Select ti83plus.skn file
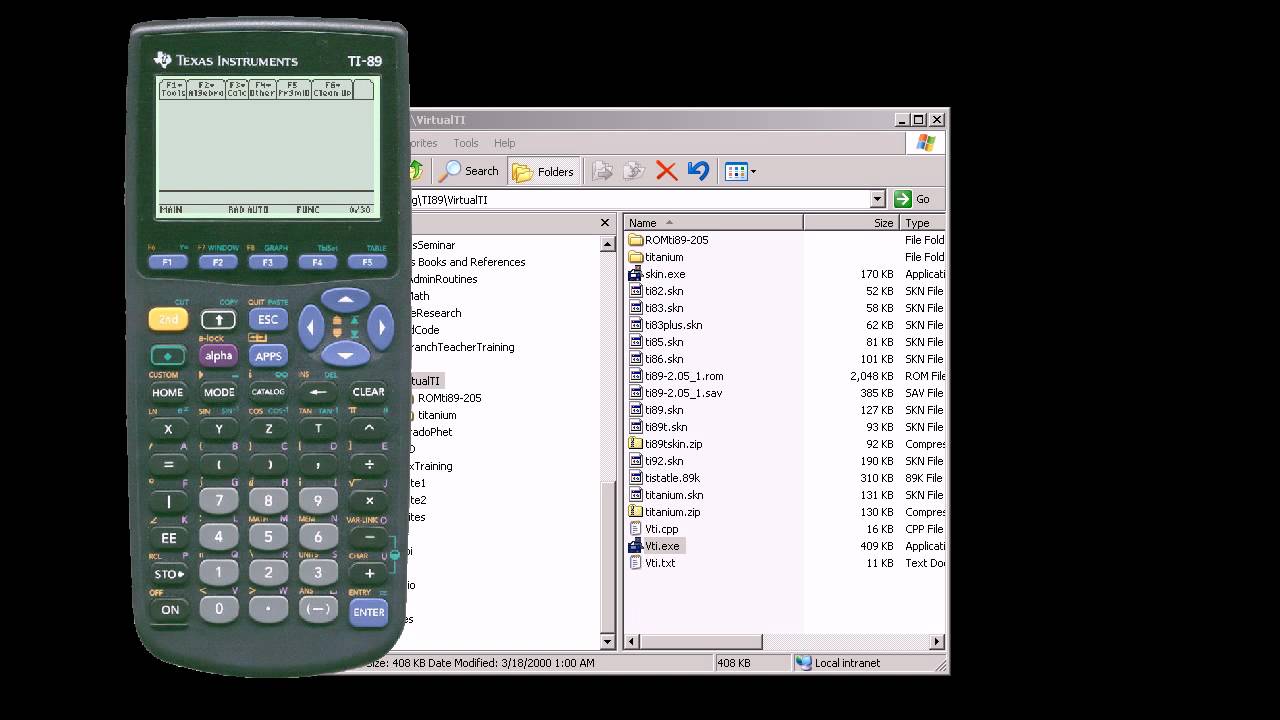The height and width of the screenshot is (720, 1280). pos(666,325)
